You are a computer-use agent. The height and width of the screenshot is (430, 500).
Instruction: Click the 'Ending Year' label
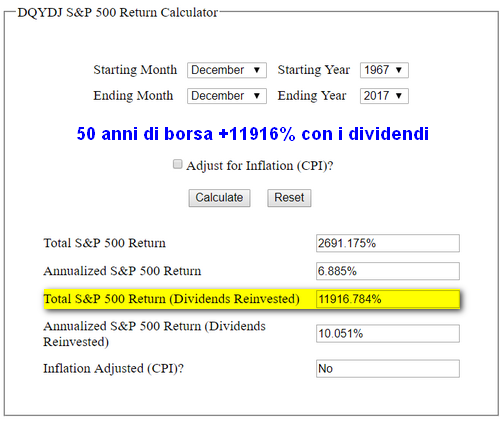pos(312,96)
